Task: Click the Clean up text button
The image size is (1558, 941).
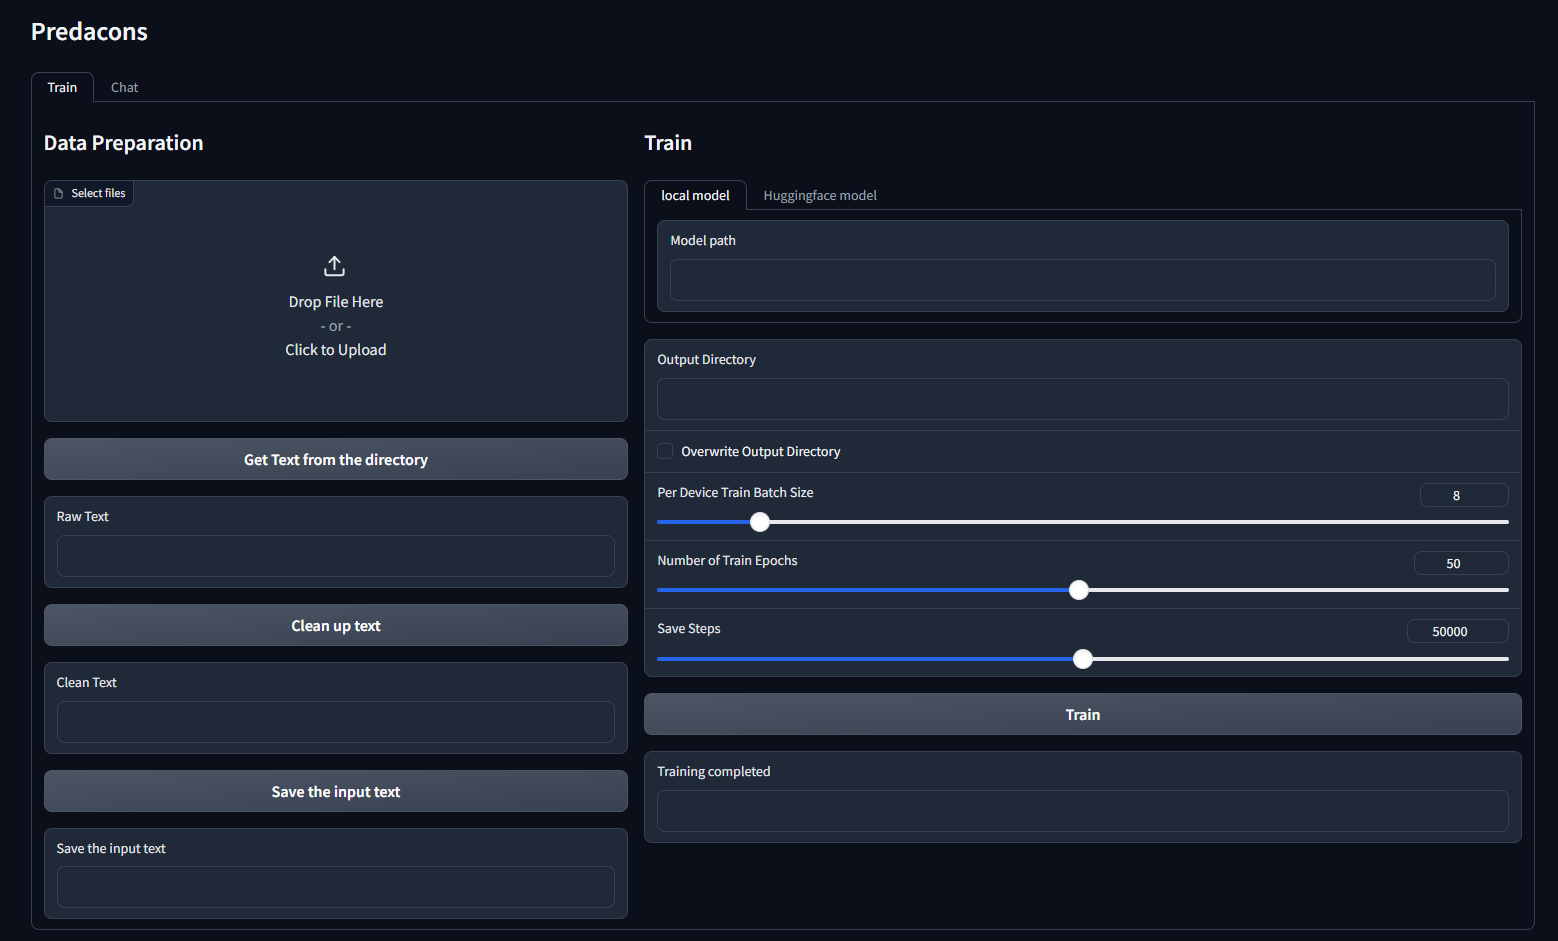Action: tap(335, 625)
